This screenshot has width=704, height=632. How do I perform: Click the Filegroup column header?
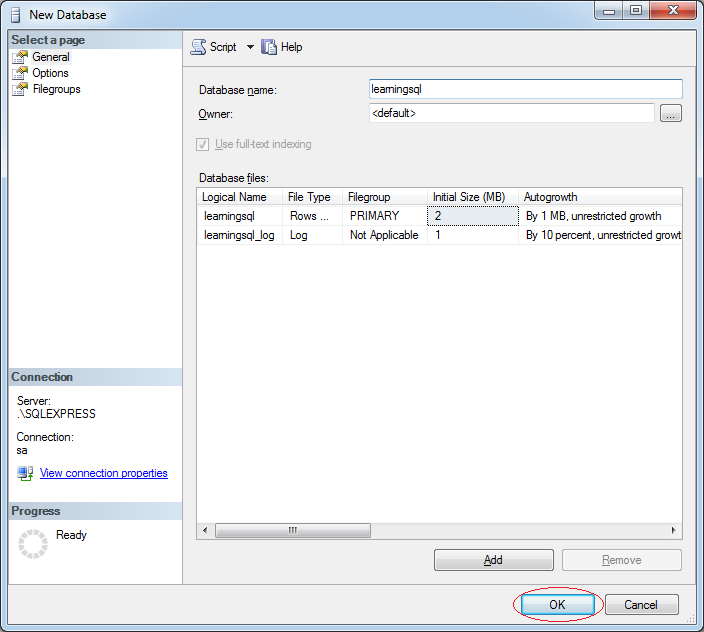[385, 197]
